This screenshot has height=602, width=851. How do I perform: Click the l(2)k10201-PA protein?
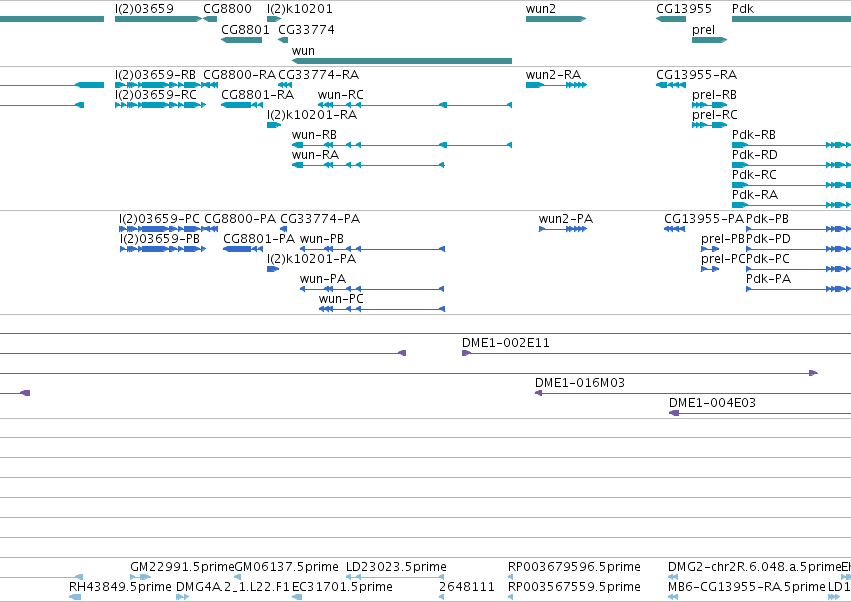[273, 269]
